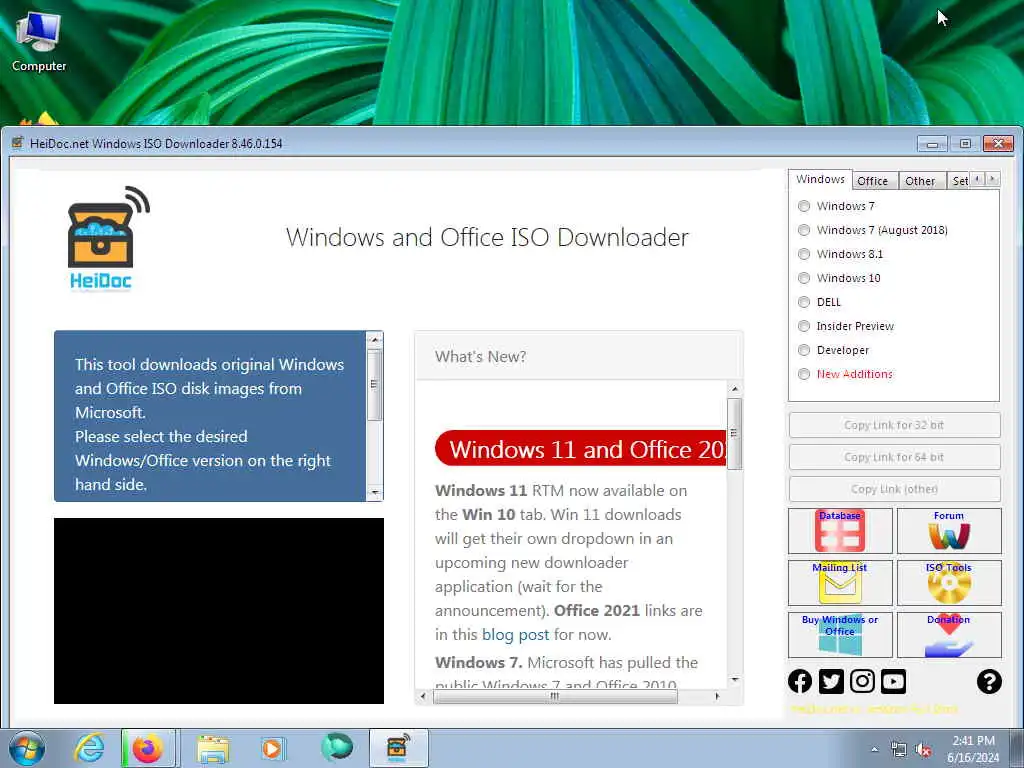Click the yellow HeiDoc.net link text
The height and width of the screenshot is (768, 1024).
tap(873, 709)
